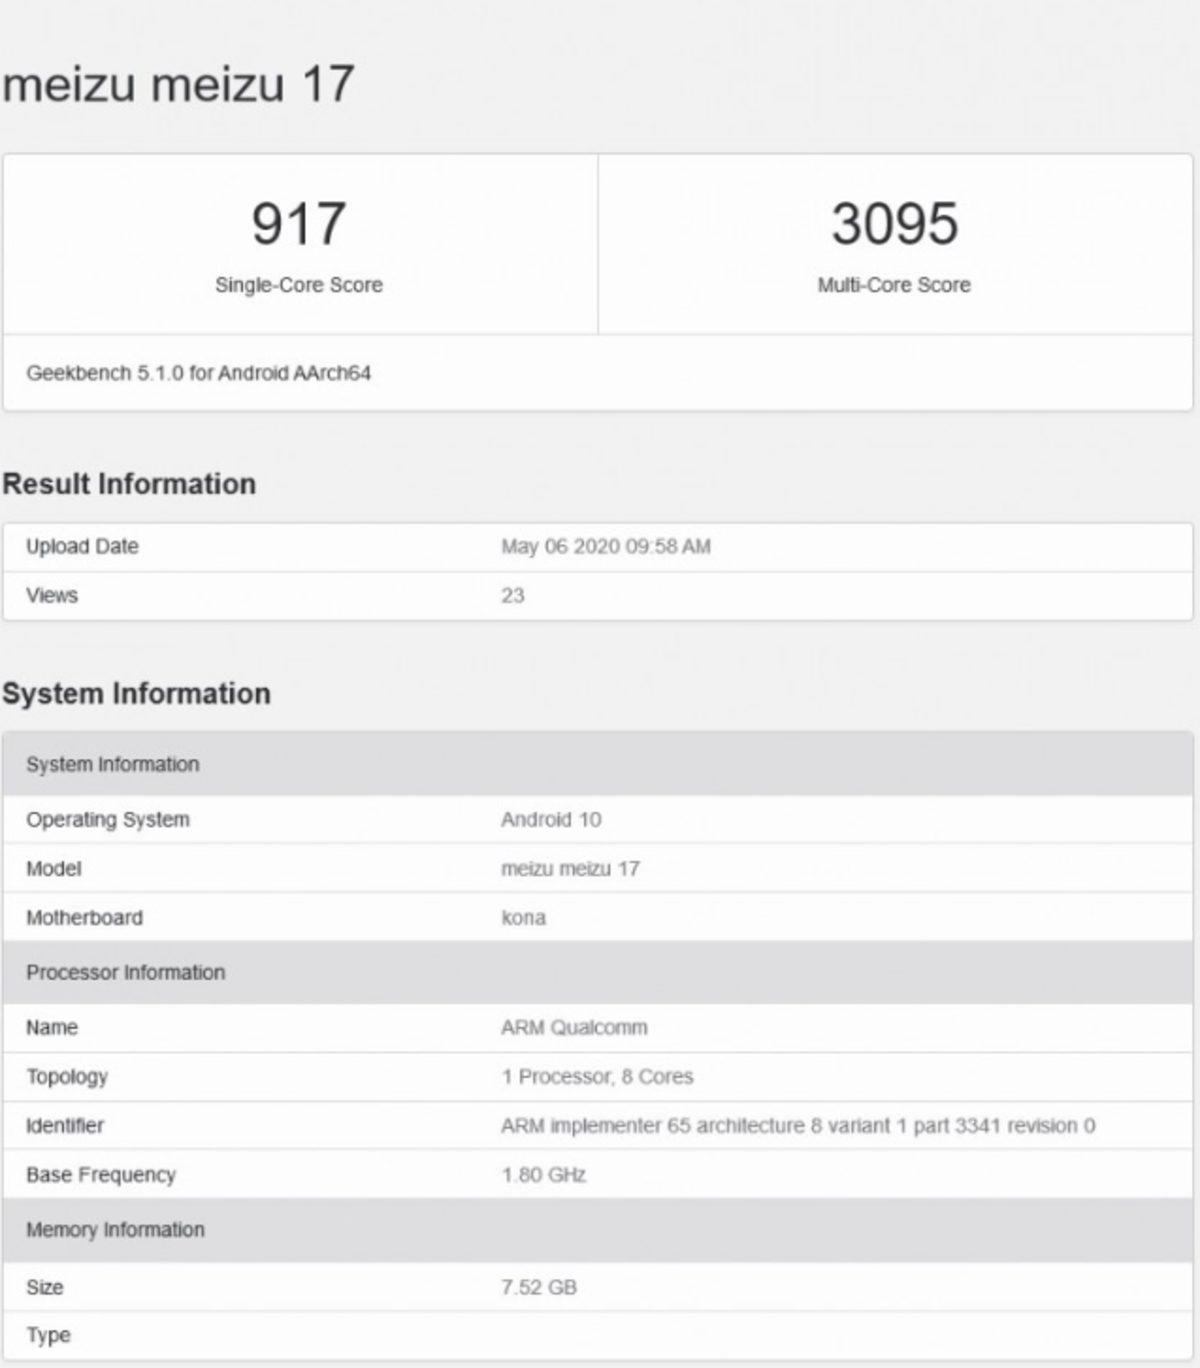Select the processor Name ARM Qualcomm
Screen dimensions: 1200x1368
[x=573, y=1027]
